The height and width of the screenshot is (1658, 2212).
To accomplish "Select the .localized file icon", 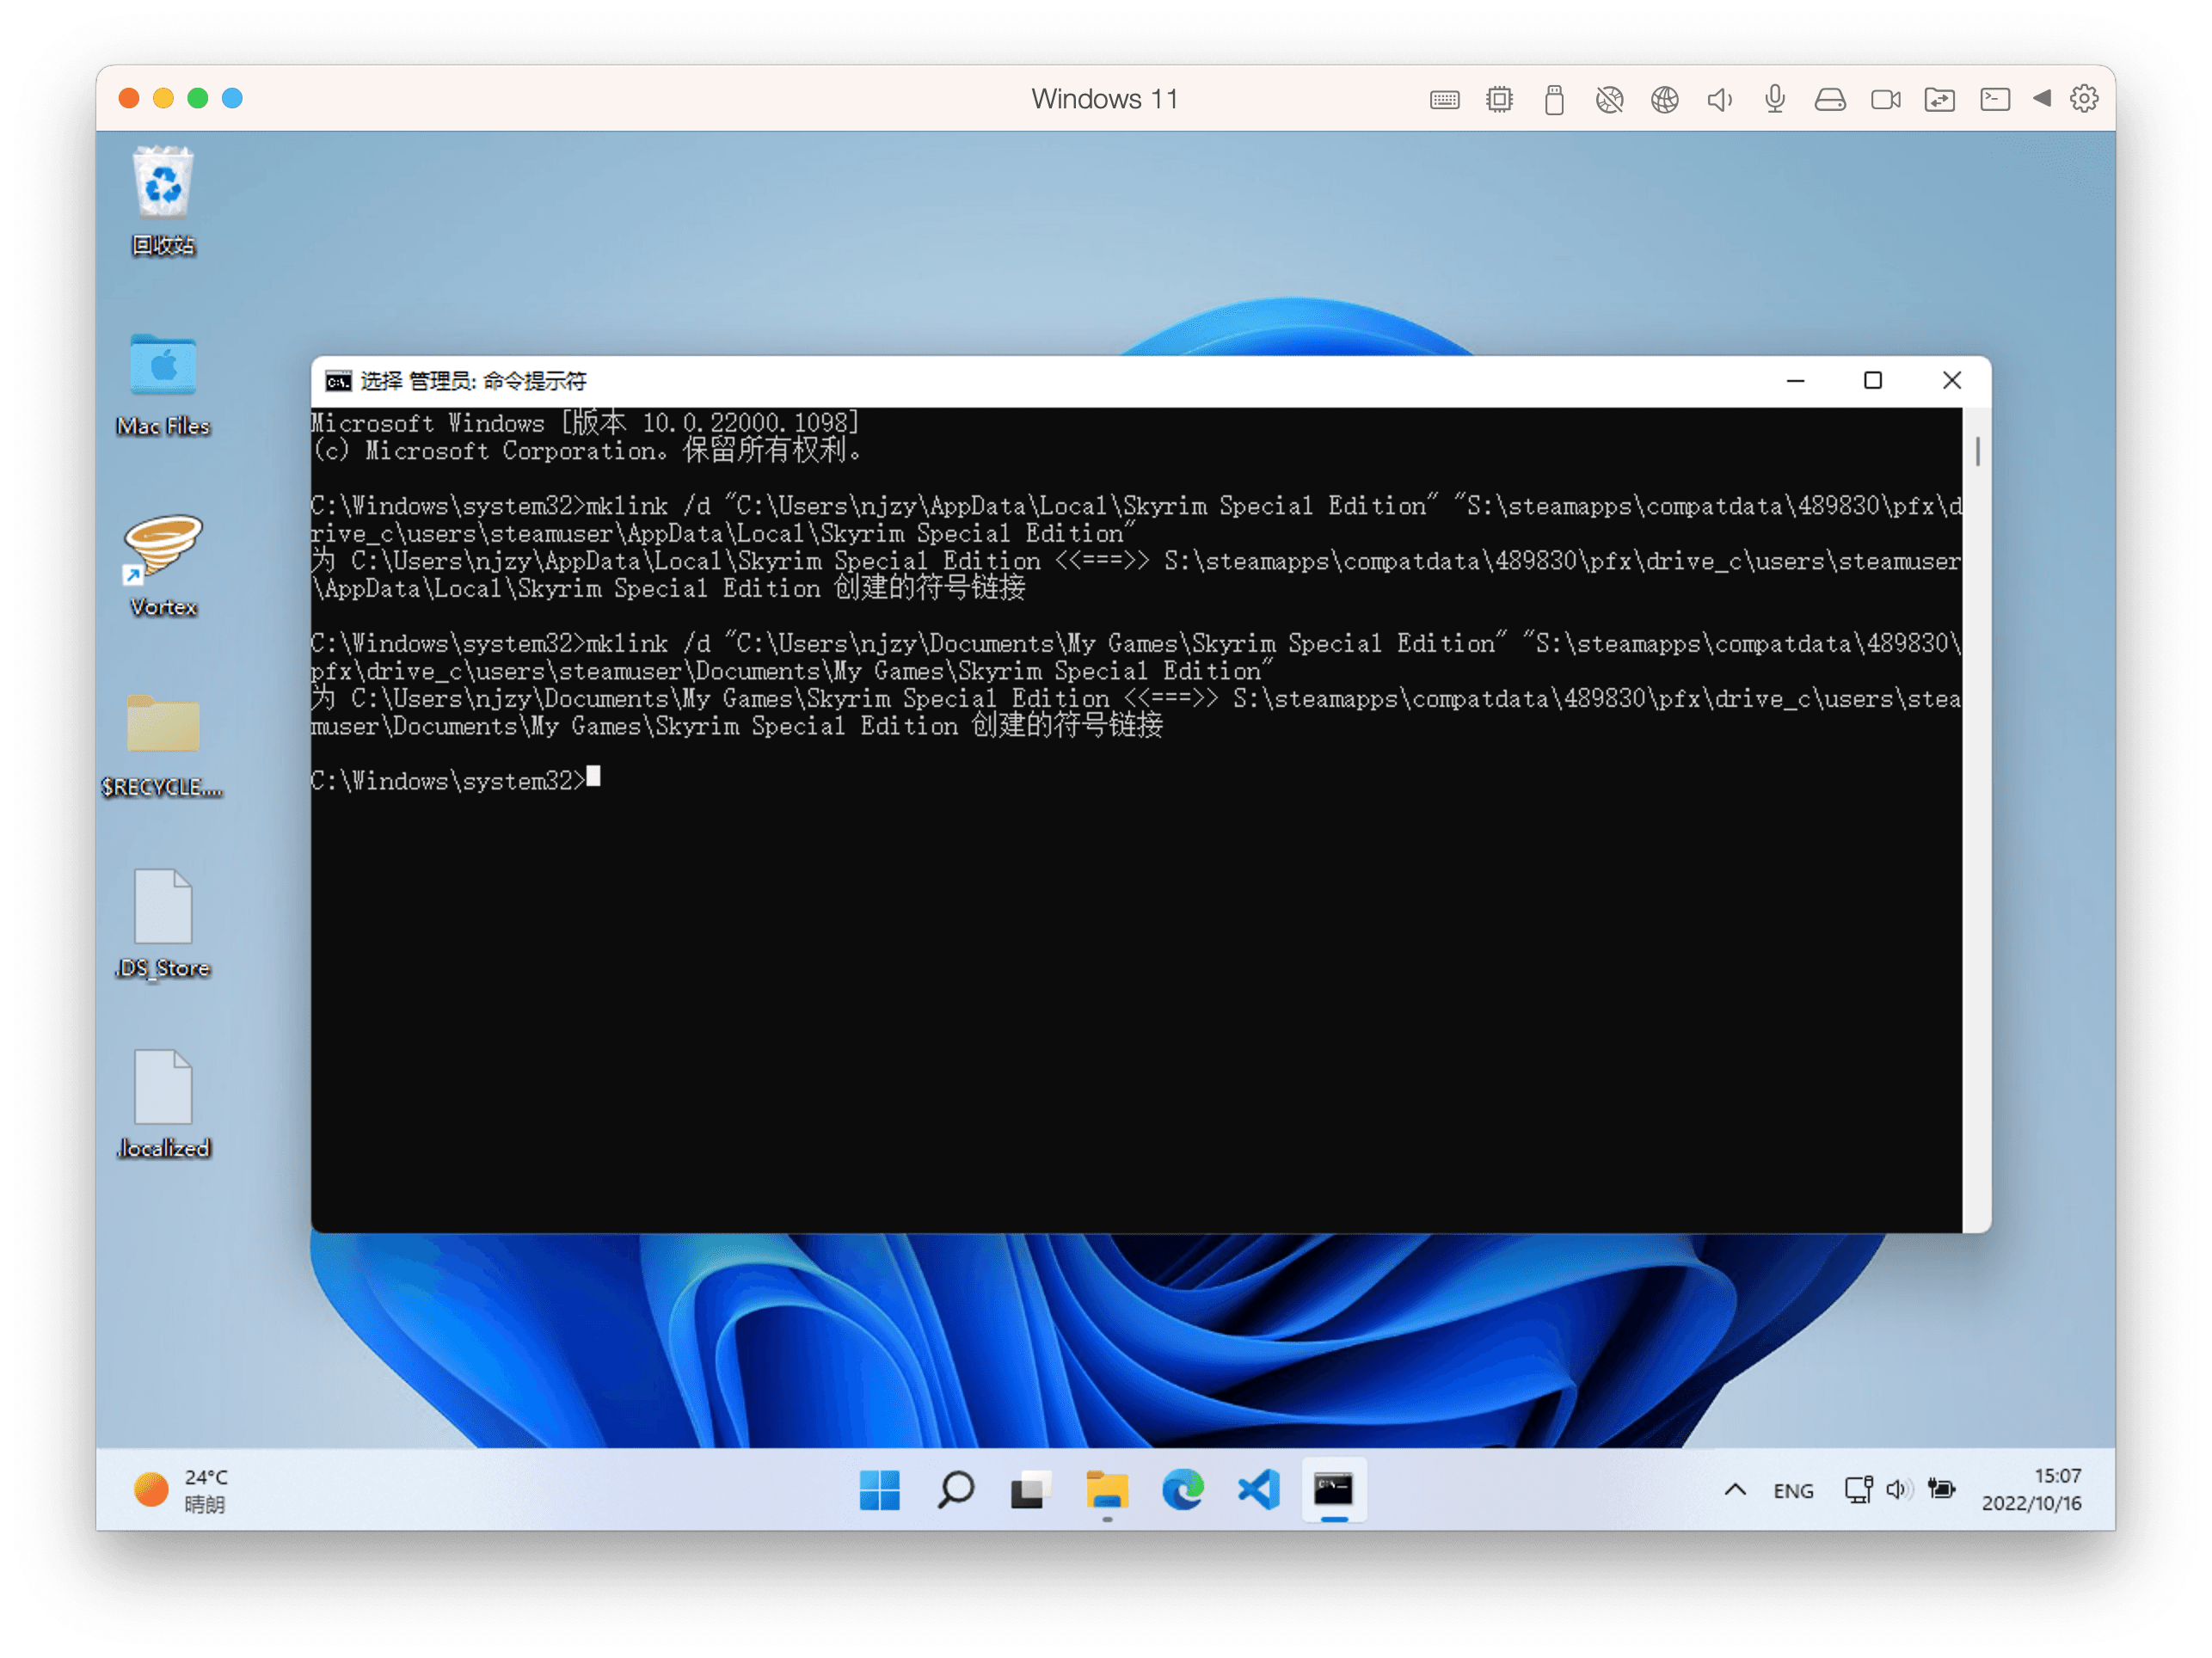I will point(163,1105).
